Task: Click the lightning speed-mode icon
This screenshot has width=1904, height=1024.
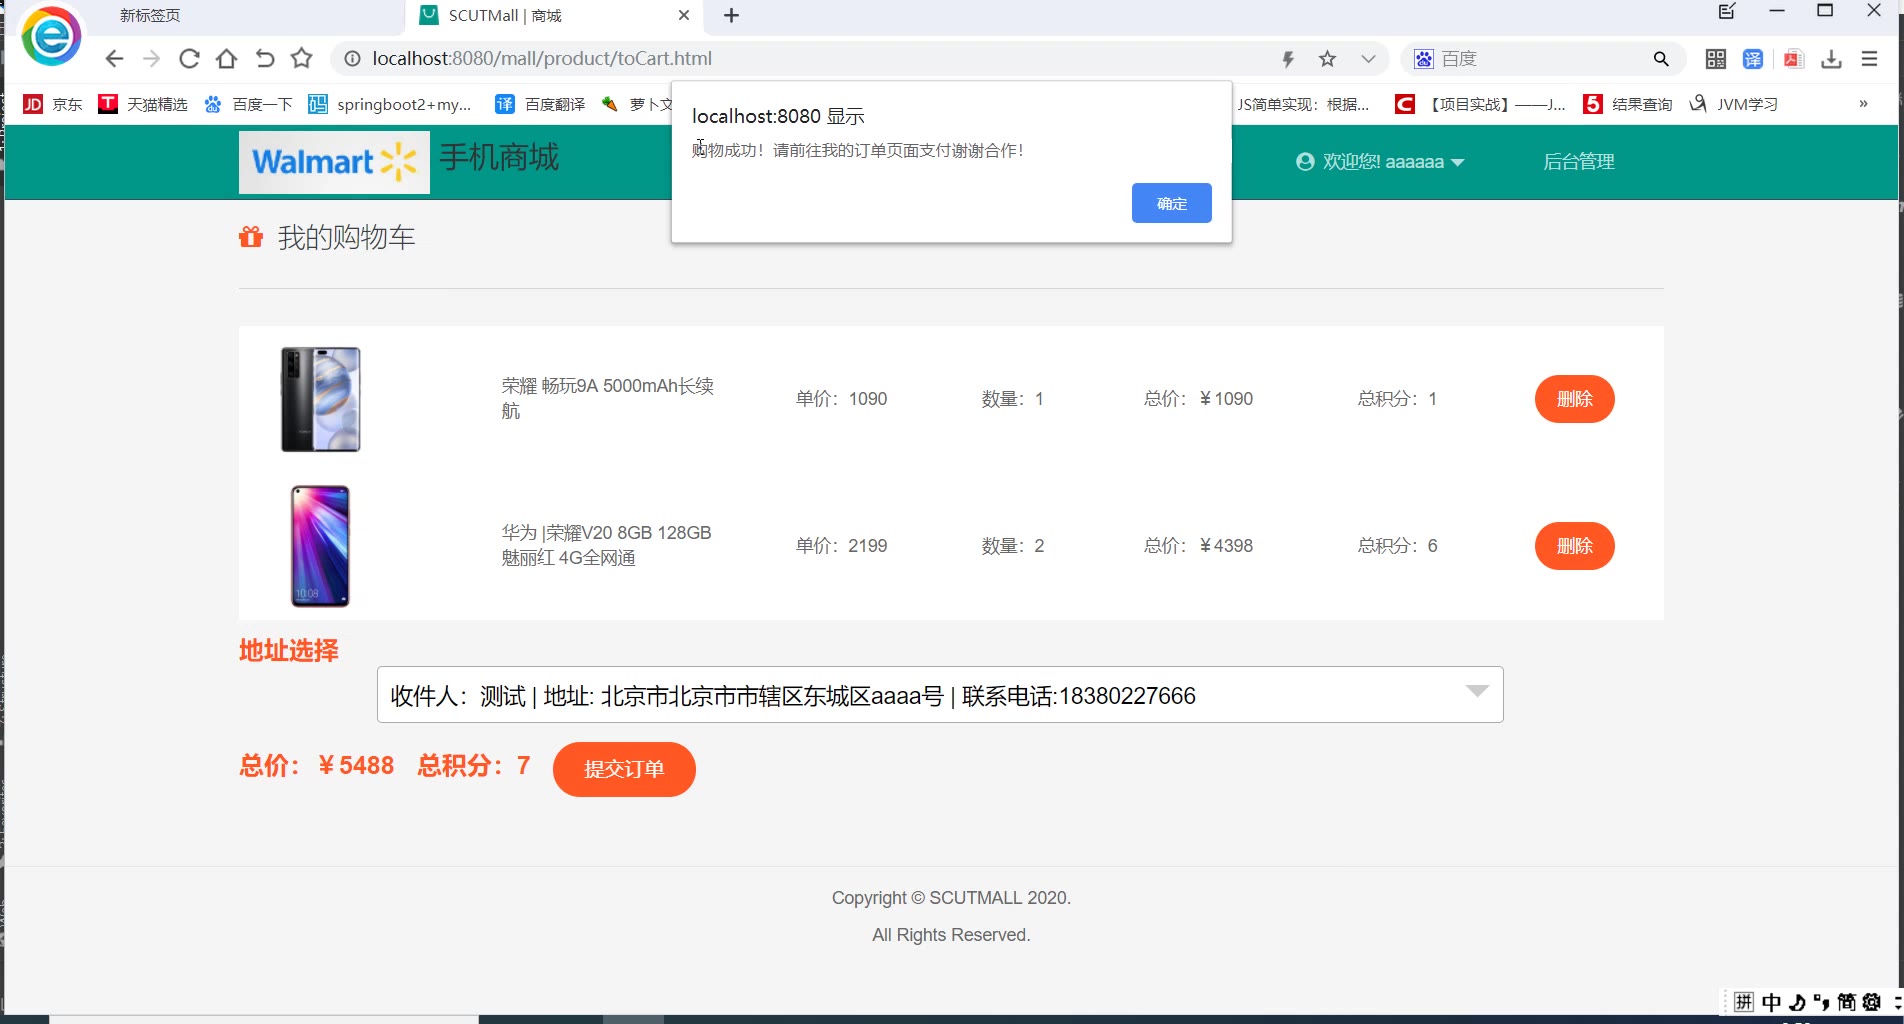Action: 1288,59
